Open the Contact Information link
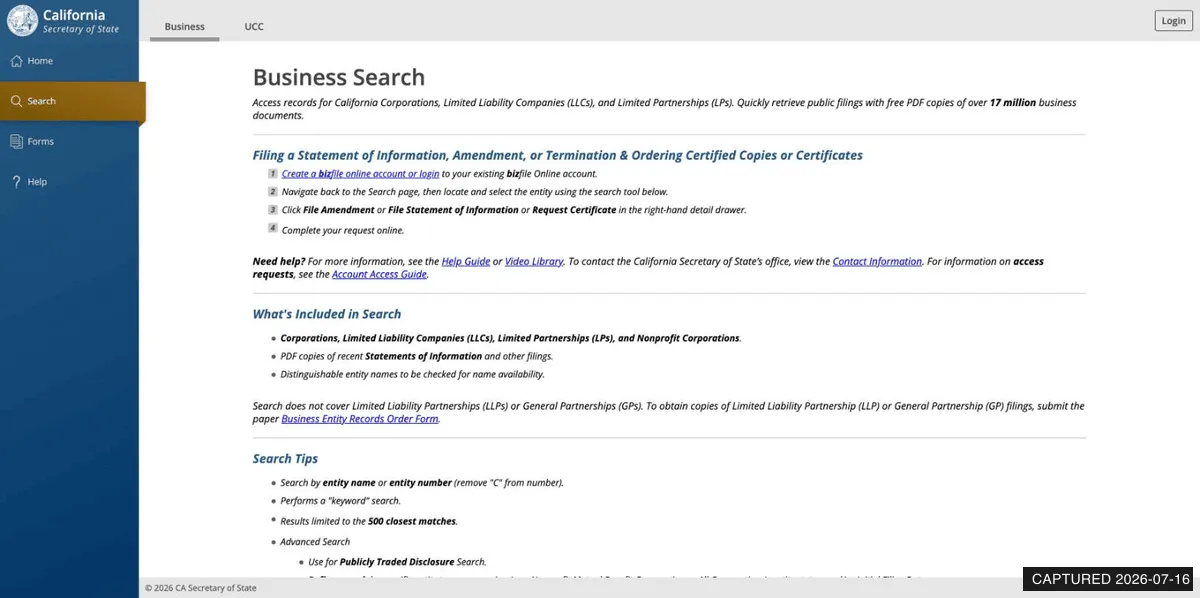Viewport: 1200px width, 598px height. pos(877,262)
